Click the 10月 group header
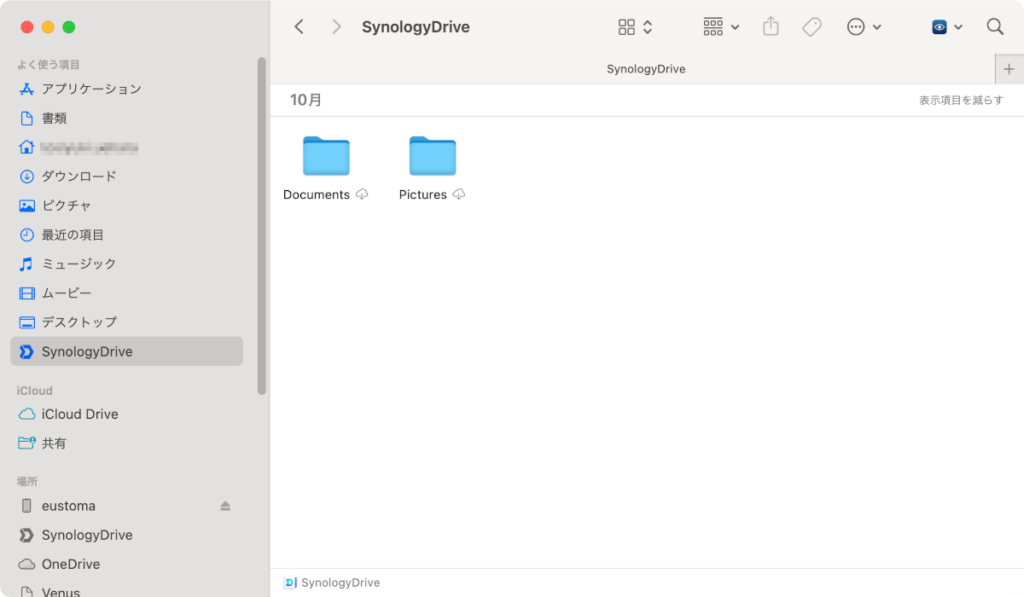The height and width of the screenshot is (597, 1024). pos(306,100)
